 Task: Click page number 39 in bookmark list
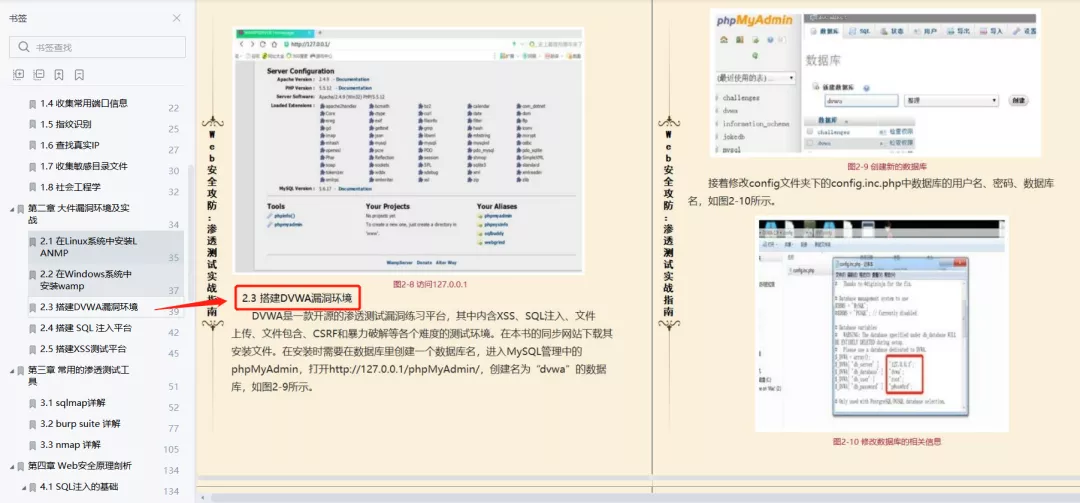(174, 312)
